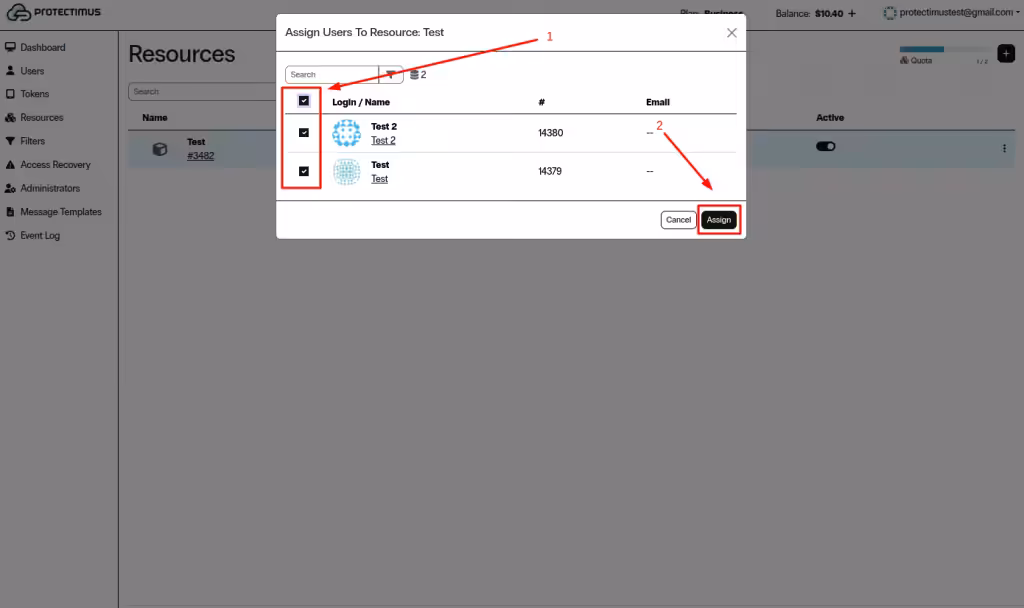1024x608 pixels.
Task: Click the Balance $10.40 text
Action: click(x=809, y=13)
